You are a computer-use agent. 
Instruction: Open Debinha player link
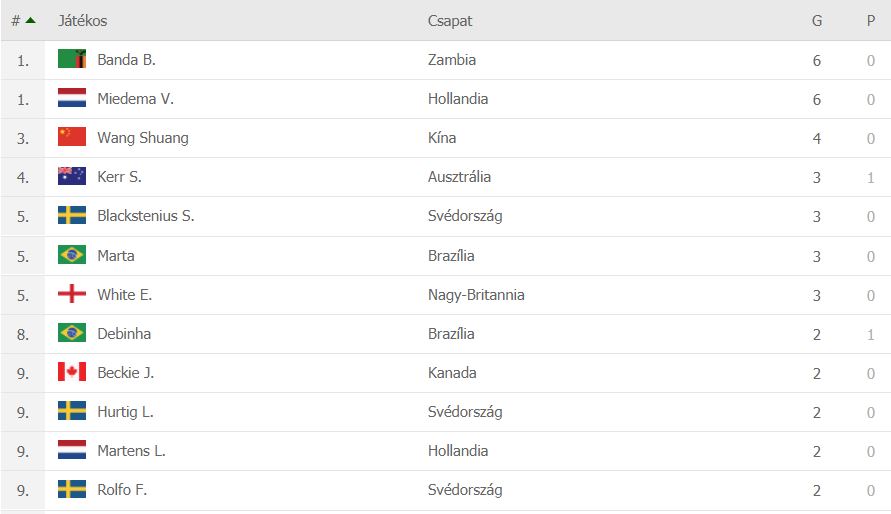[124, 333]
